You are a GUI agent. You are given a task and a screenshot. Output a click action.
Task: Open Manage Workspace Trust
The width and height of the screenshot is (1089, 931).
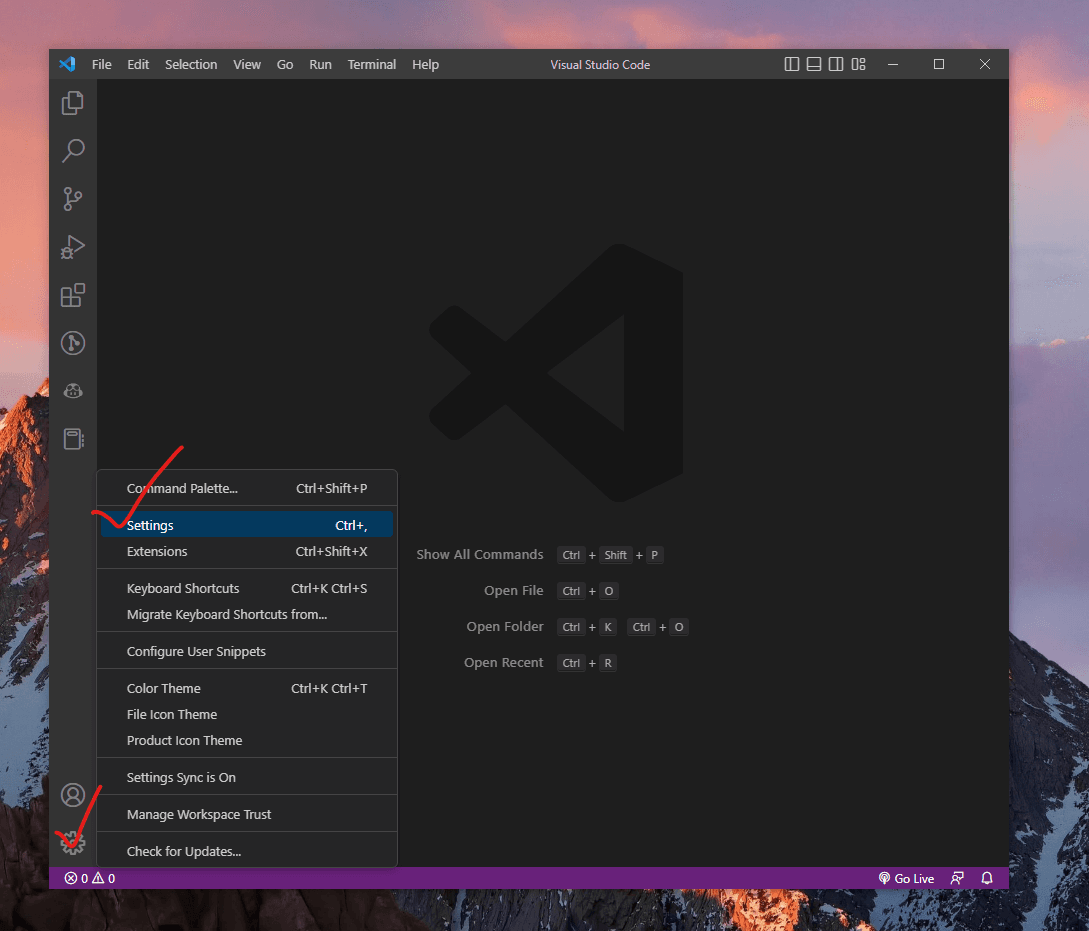point(247,815)
